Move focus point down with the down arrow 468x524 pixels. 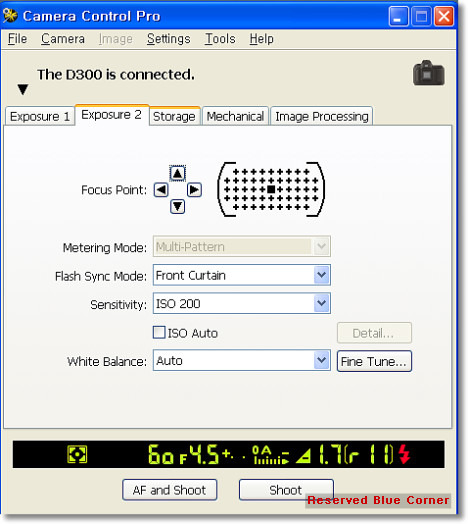click(x=178, y=207)
